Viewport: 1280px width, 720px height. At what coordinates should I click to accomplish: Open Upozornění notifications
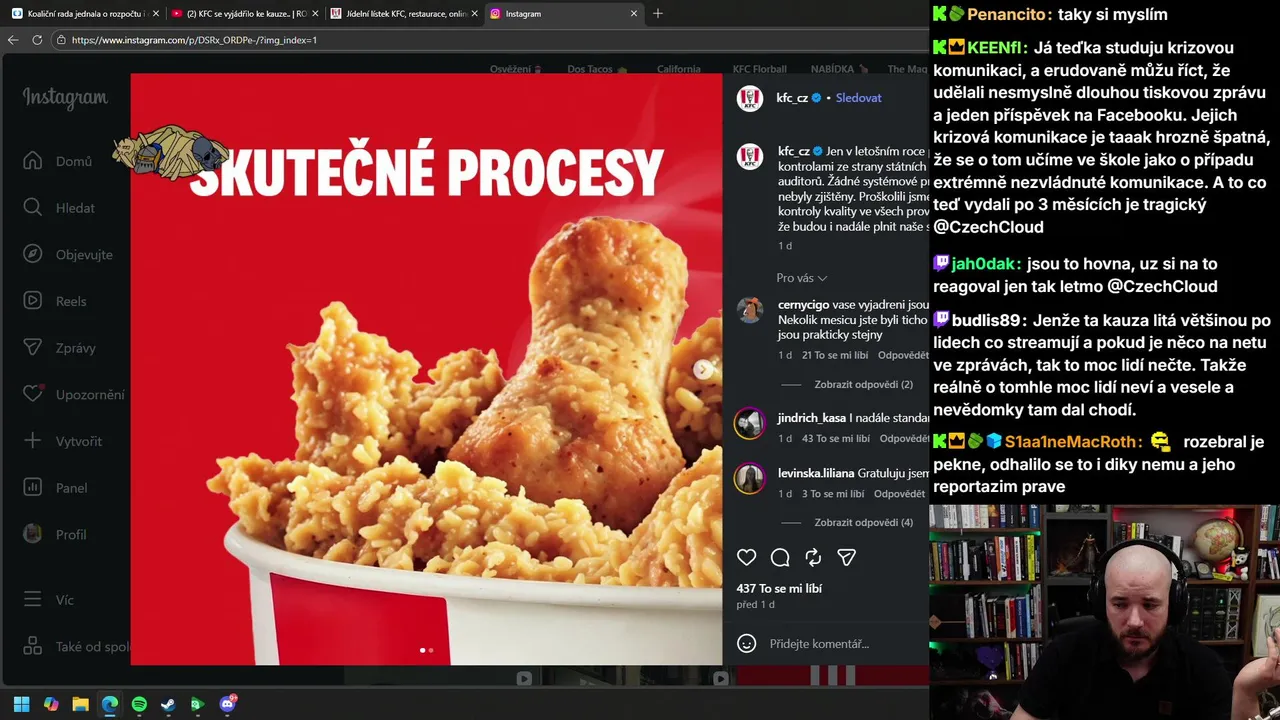74,394
